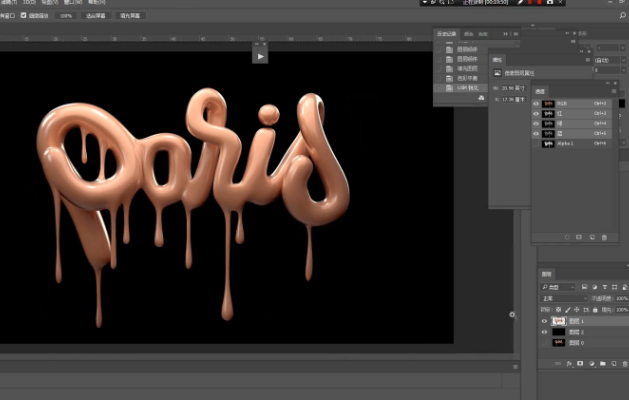
Task: Toggle visibility of the Red channel
Action: (x=536, y=114)
